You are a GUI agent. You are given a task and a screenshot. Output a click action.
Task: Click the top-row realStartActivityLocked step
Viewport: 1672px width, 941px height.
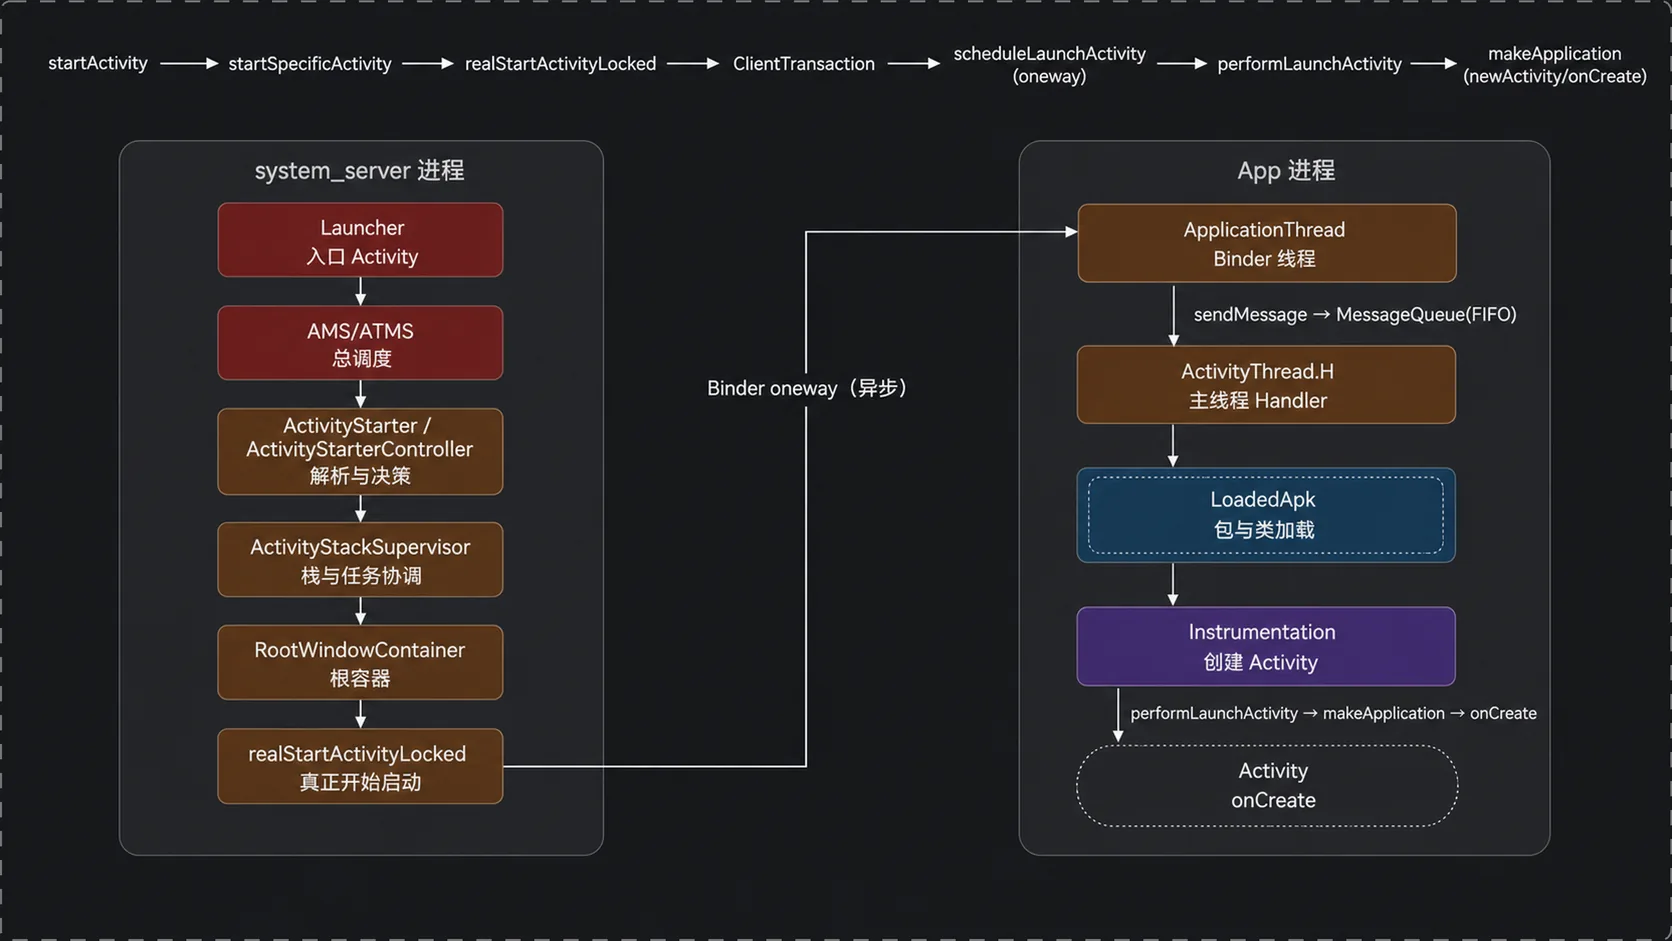coord(560,64)
